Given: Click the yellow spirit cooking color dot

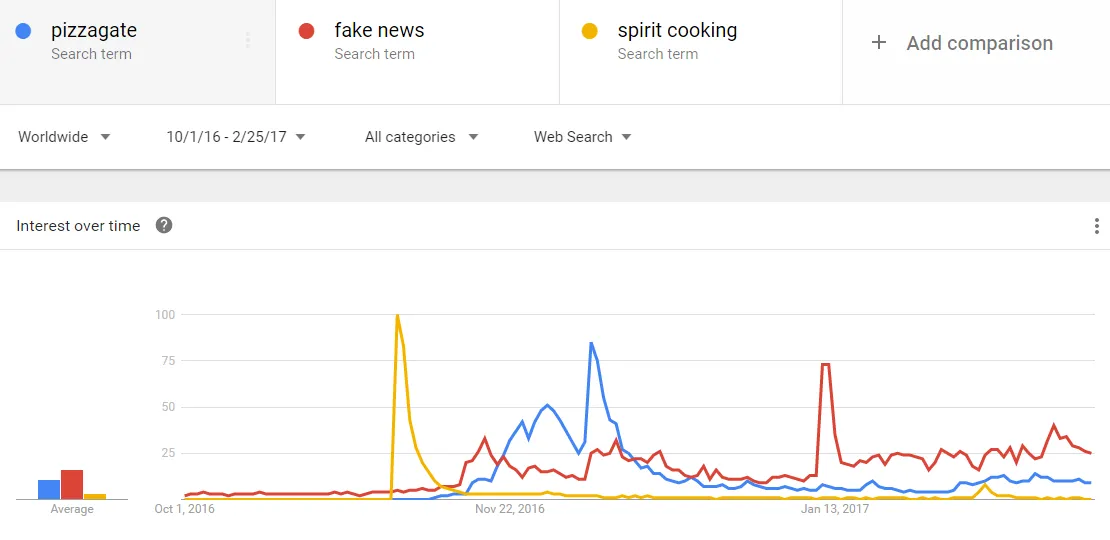Looking at the screenshot, I should [x=589, y=31].
